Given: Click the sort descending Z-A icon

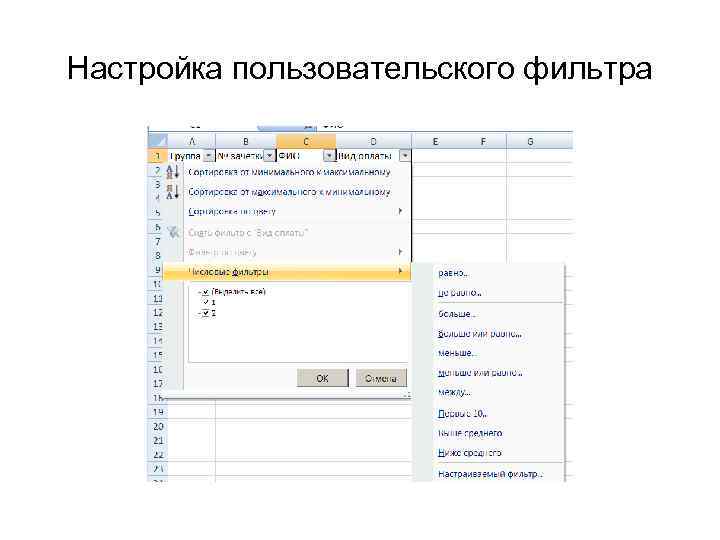Looking at the screenshot, I should (172, 192).
